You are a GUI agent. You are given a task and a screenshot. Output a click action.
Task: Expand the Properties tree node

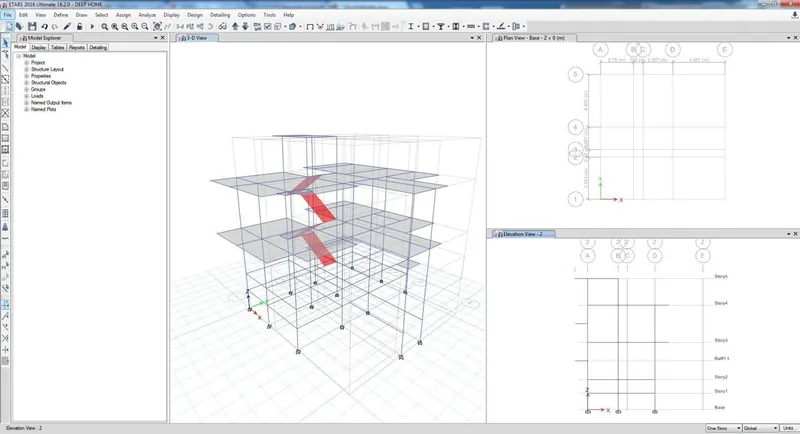[x=27, y=76]
